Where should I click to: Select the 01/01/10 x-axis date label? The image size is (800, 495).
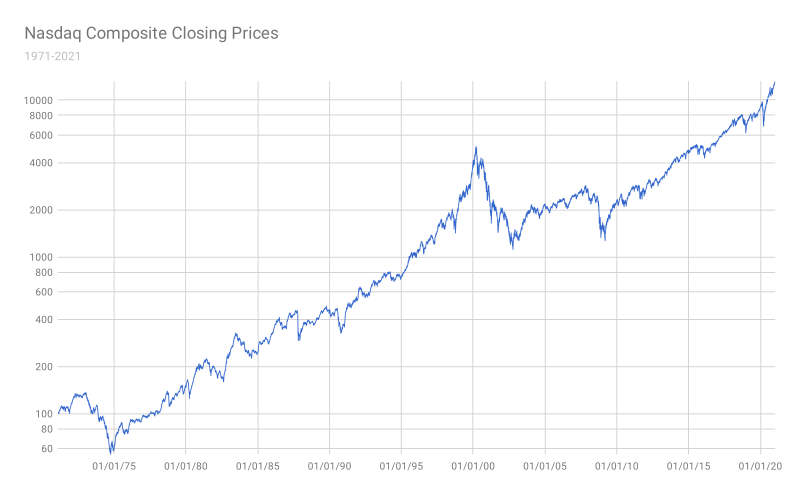(617, 466)
